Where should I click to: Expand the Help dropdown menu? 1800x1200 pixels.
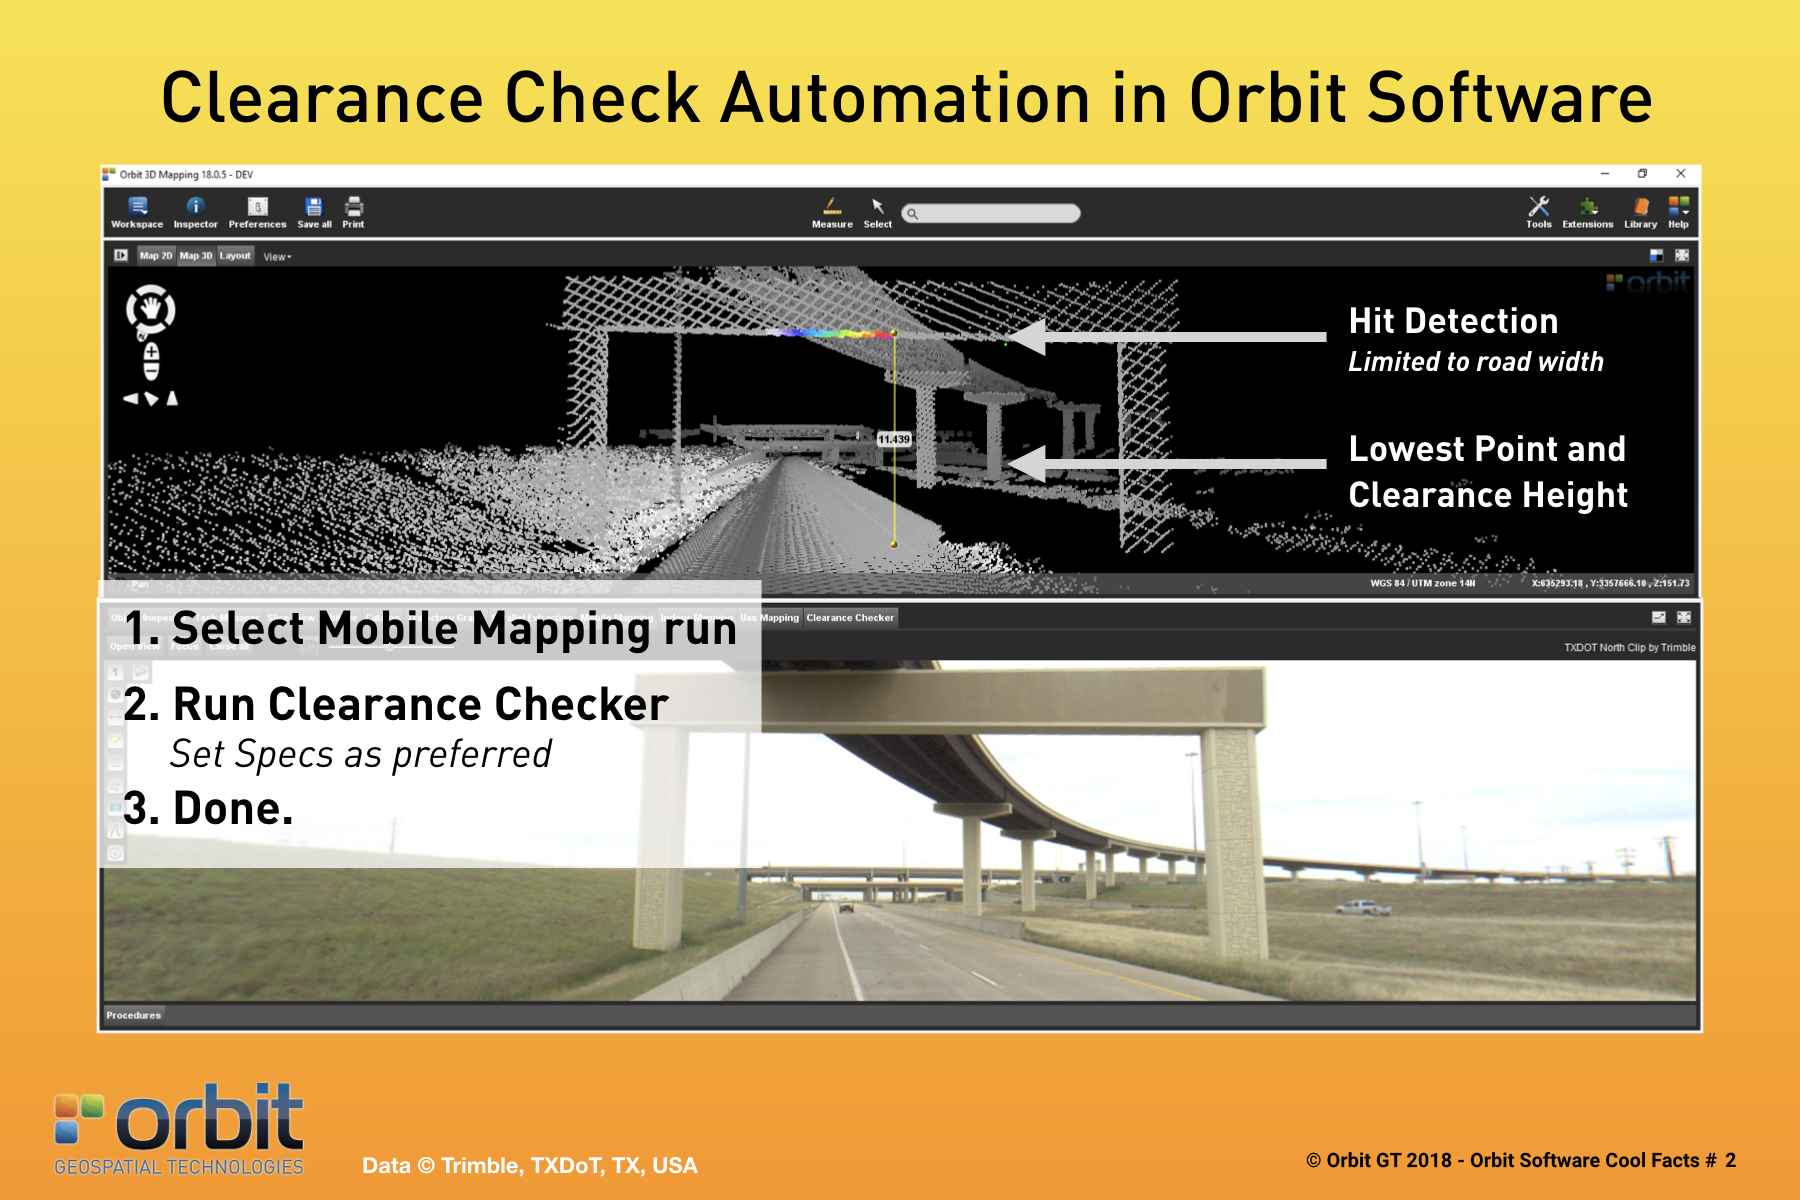click(1678, 211)
